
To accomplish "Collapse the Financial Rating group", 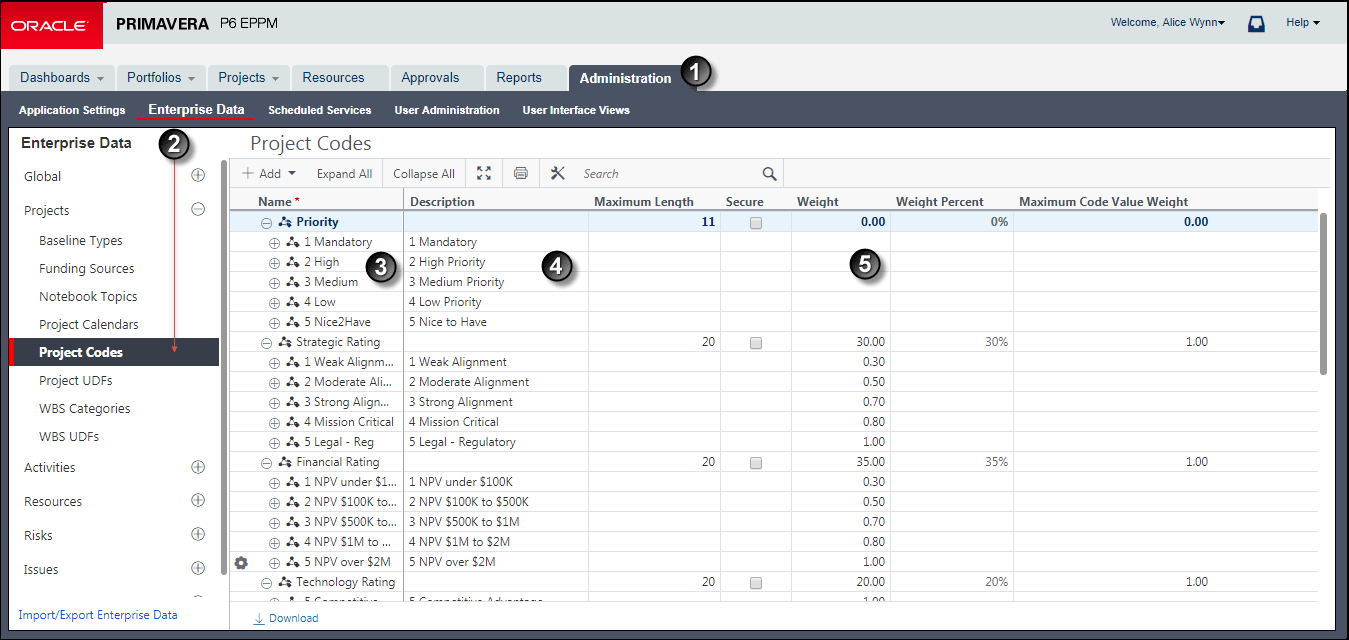I will click(x=267, y=463).
